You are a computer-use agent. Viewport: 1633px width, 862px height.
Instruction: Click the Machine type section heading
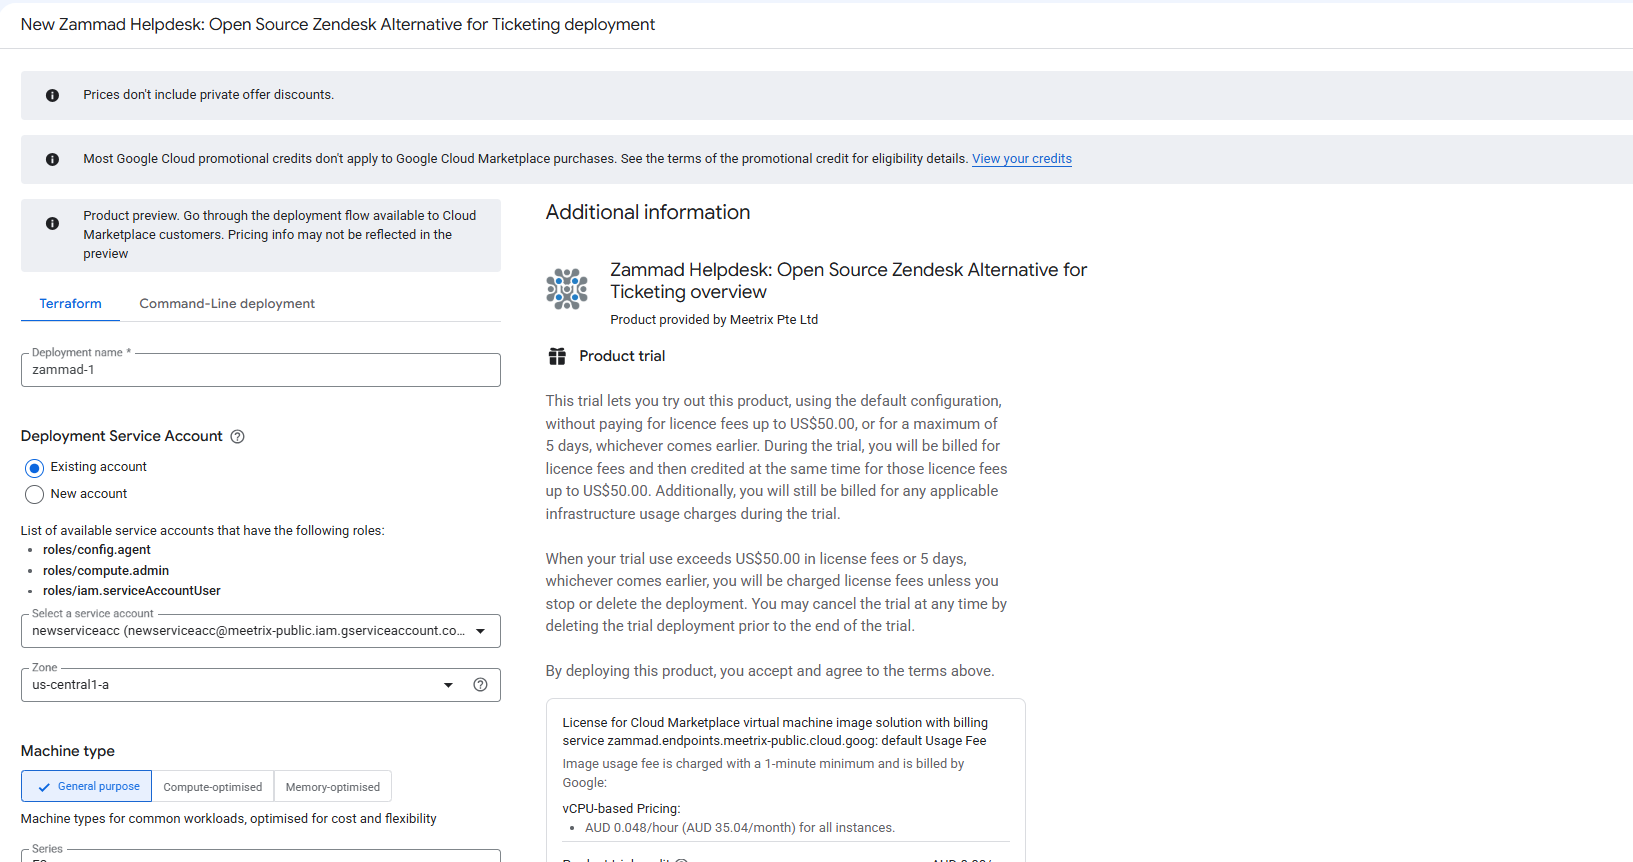68,751
